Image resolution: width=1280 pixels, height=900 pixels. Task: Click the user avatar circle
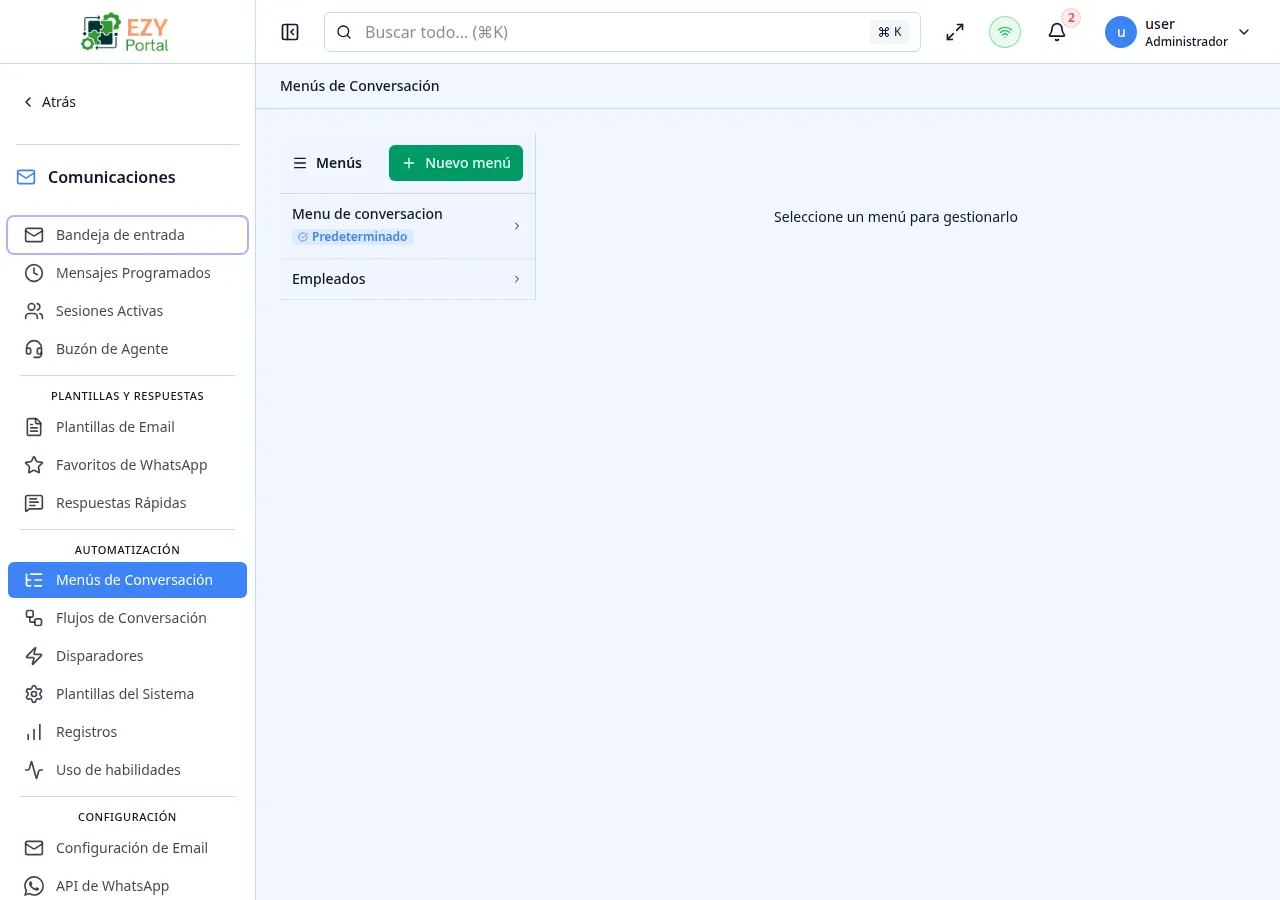[x=1121, y=32]
